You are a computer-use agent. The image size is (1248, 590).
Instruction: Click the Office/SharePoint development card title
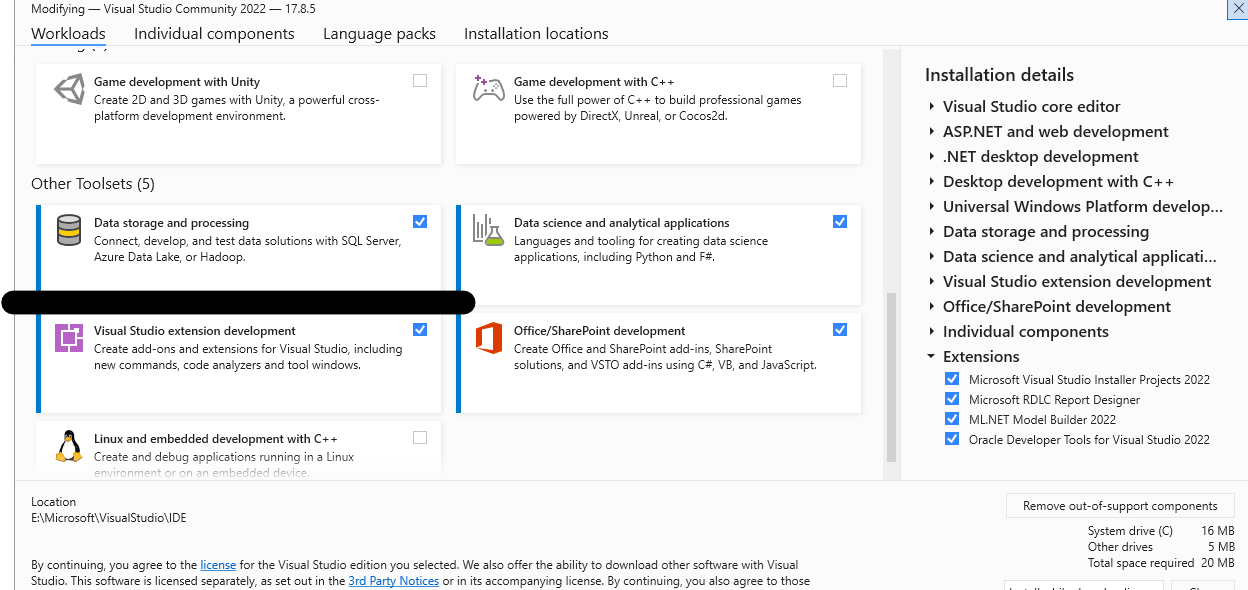pyautogui.click(x=599, y=331)
